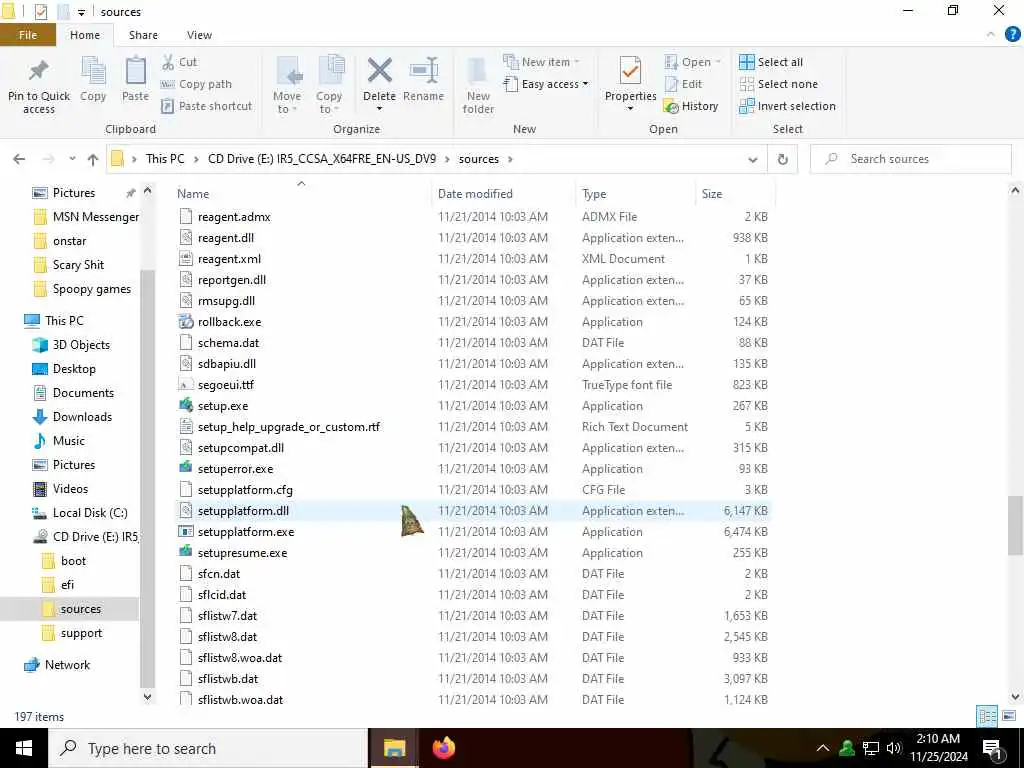Screen dimensions: 1024x768
Task: Switch to the Home tab
Action: (85, 35)
